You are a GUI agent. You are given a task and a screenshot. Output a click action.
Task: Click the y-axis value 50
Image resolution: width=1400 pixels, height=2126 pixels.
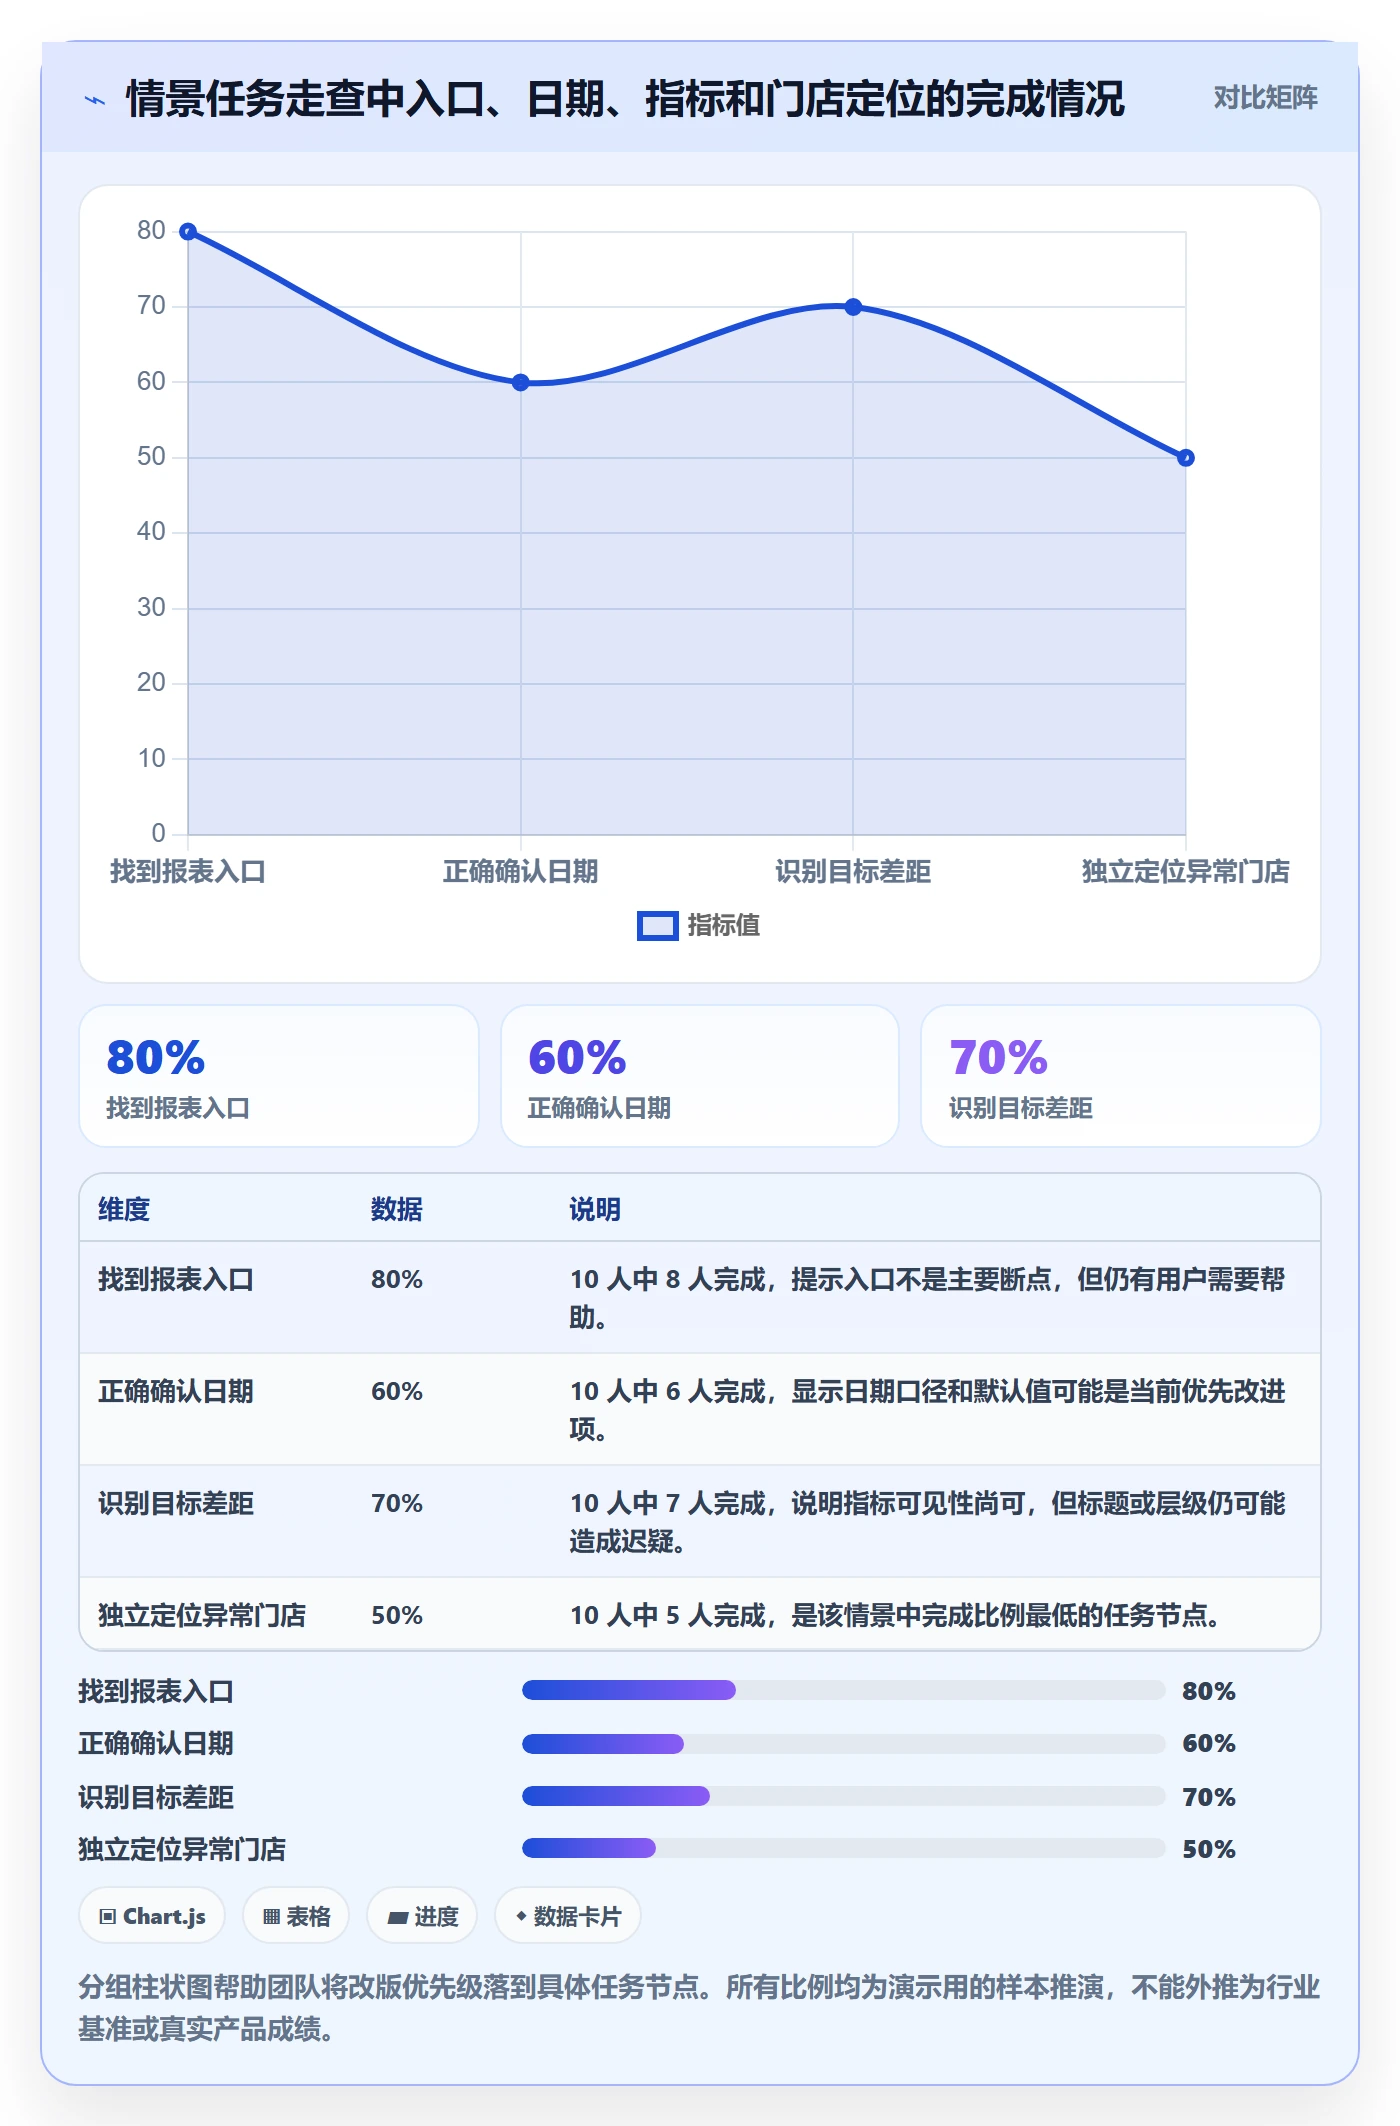click(x=151, y=457)
